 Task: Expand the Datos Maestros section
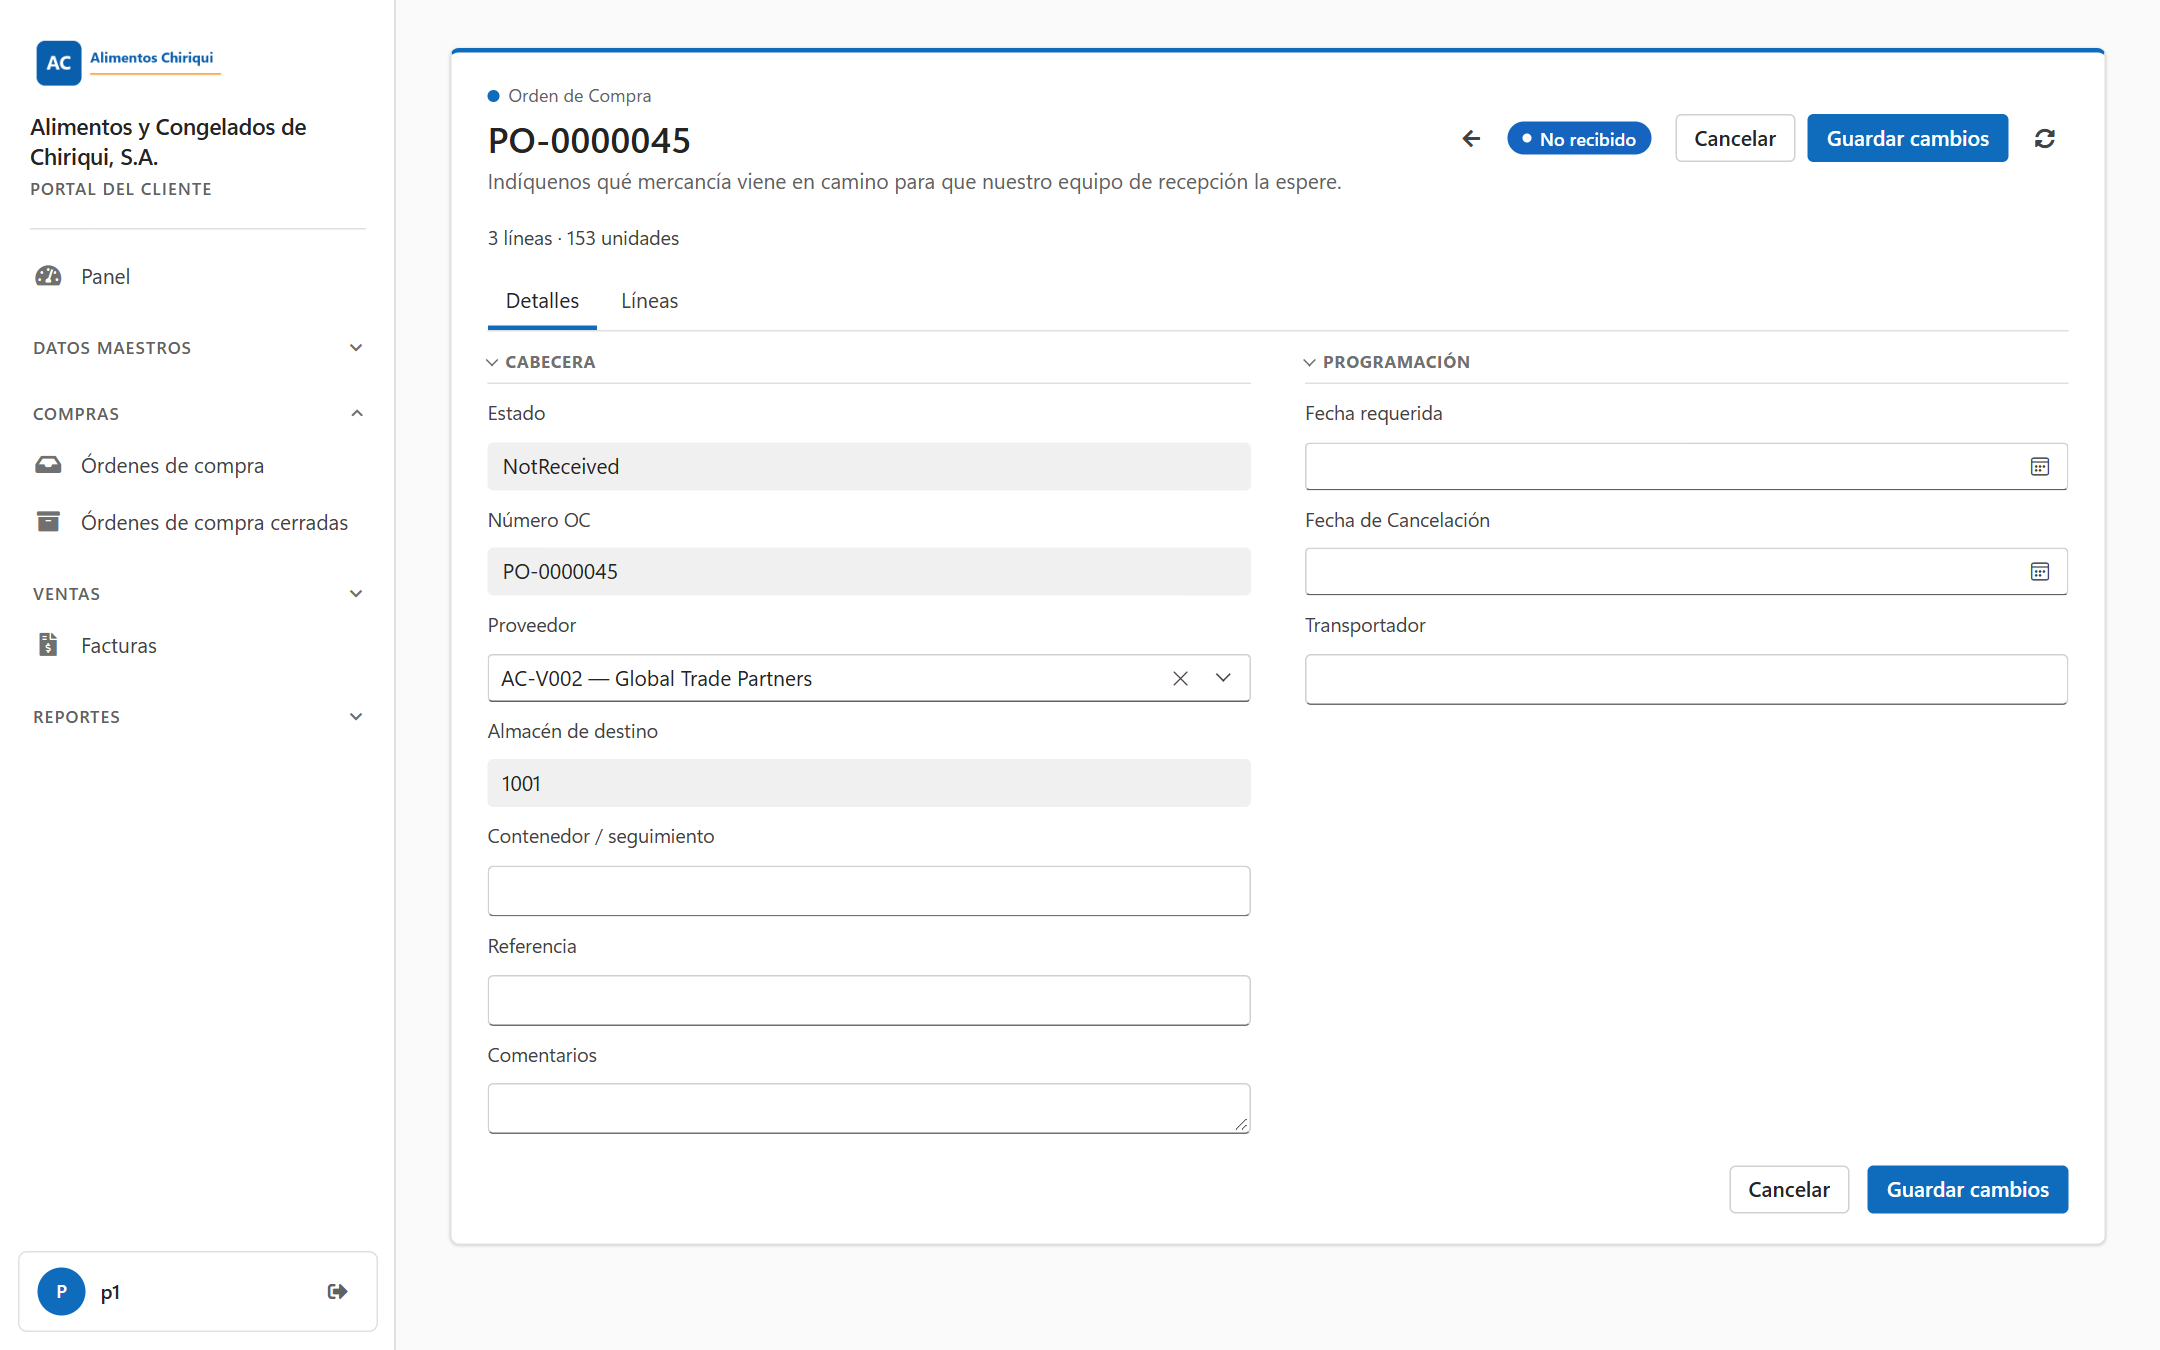(x=197, y=348)
